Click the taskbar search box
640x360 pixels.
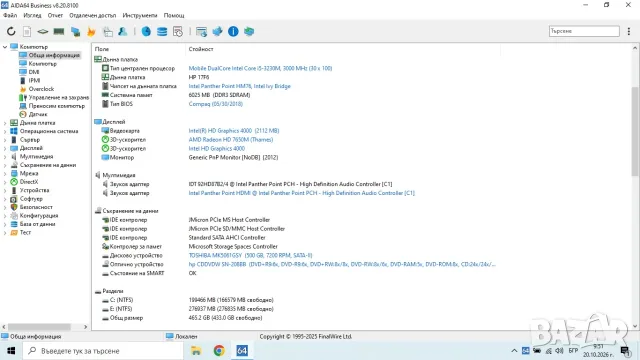[103, 351]
